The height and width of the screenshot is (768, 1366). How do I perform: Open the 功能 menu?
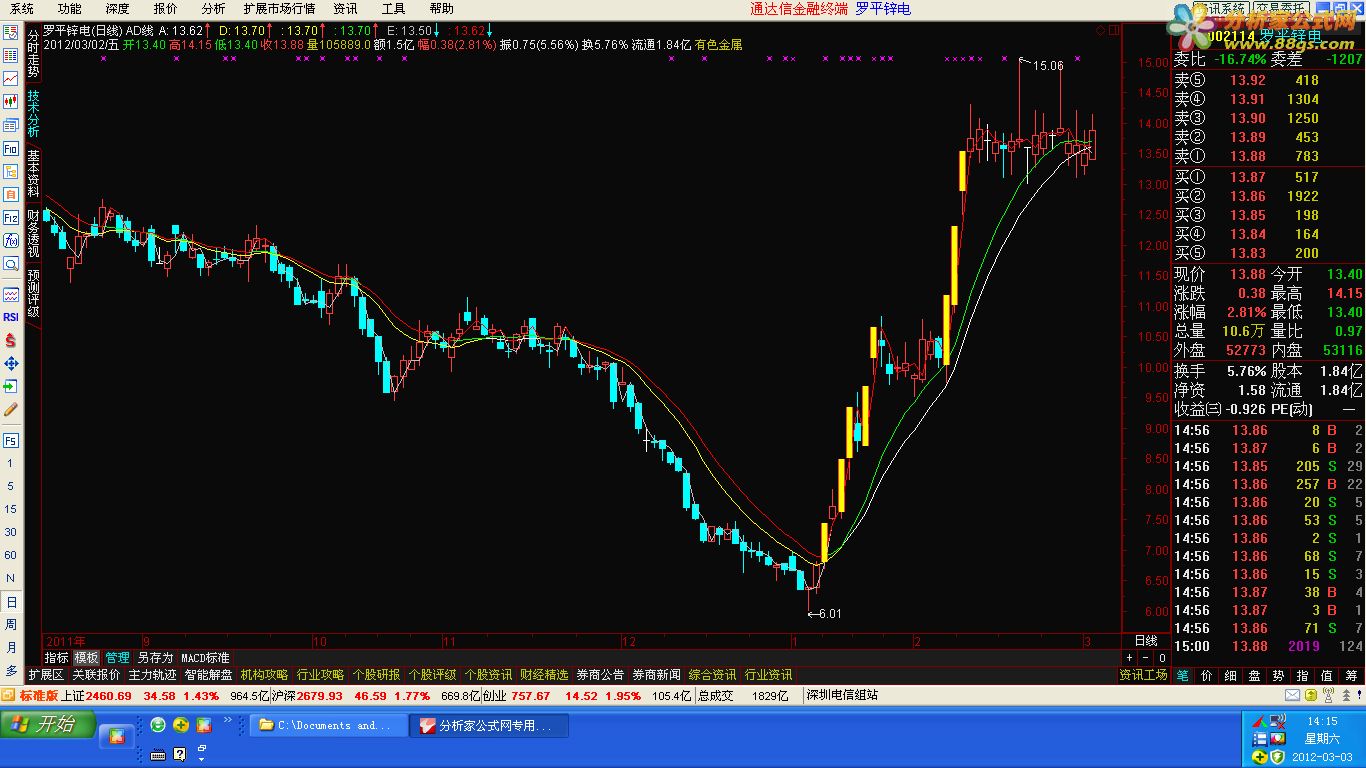pos(69,9)
